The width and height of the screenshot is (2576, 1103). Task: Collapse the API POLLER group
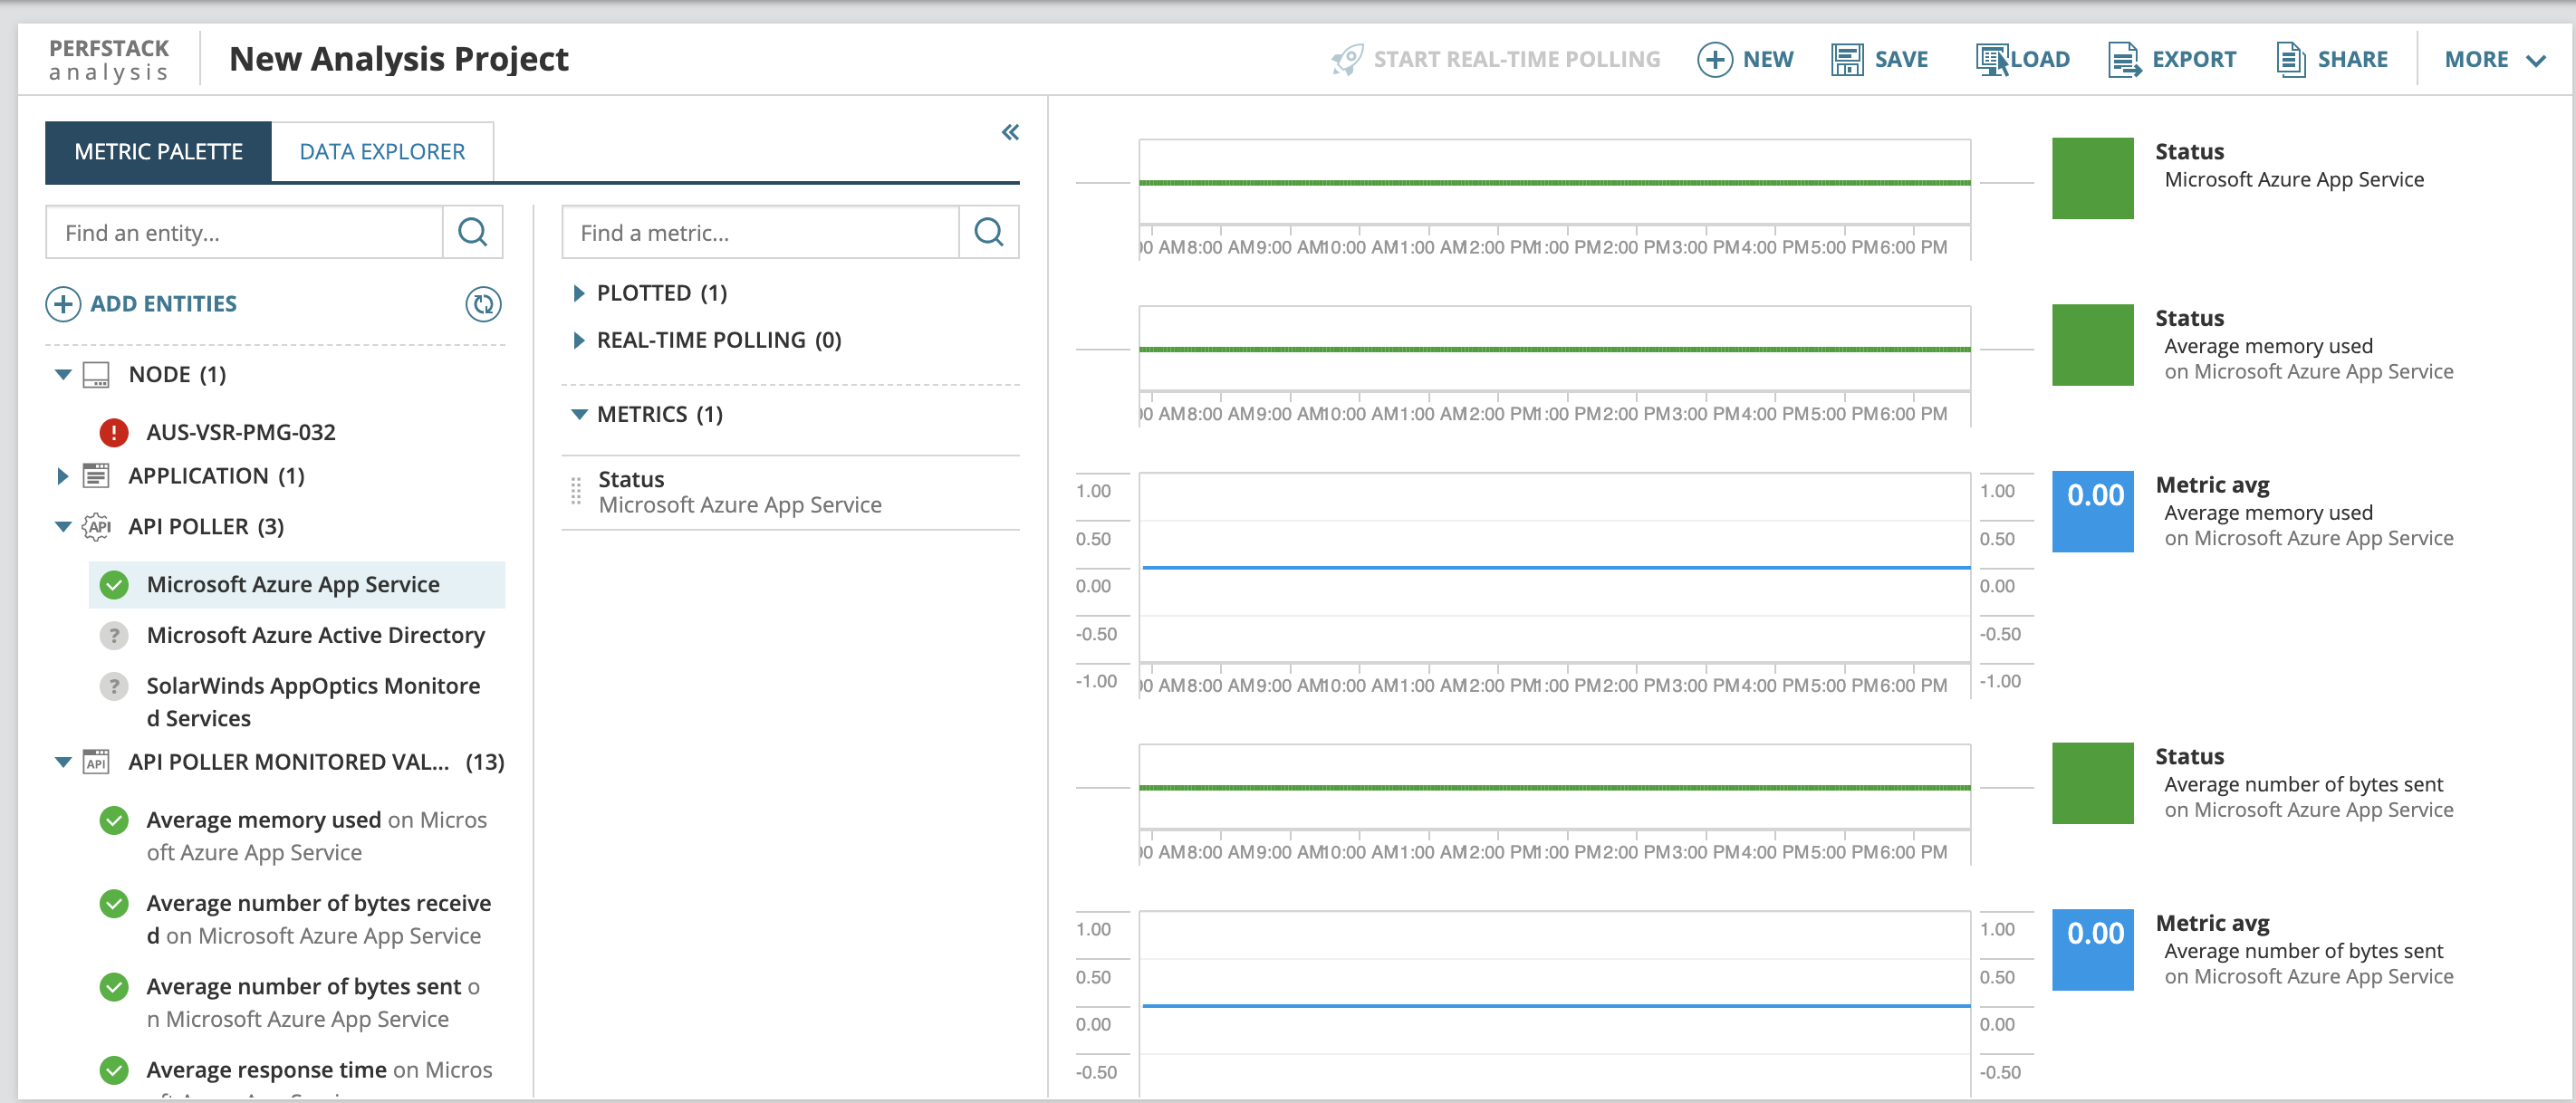click(63, 527)
